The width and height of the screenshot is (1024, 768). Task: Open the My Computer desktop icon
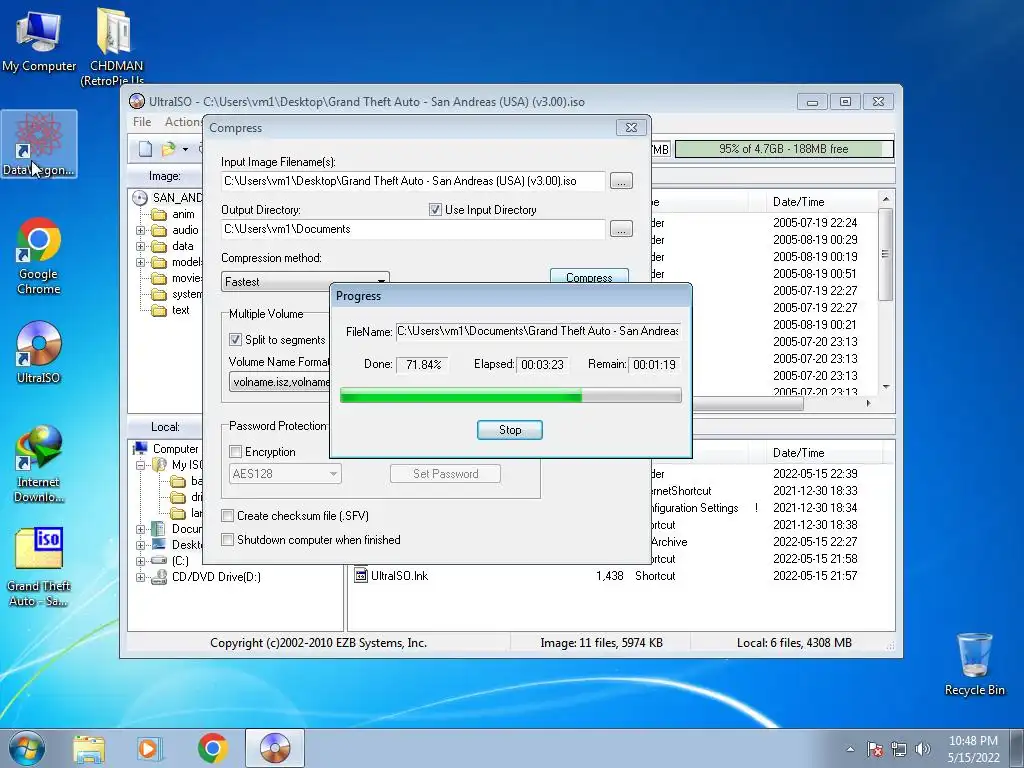39,40
